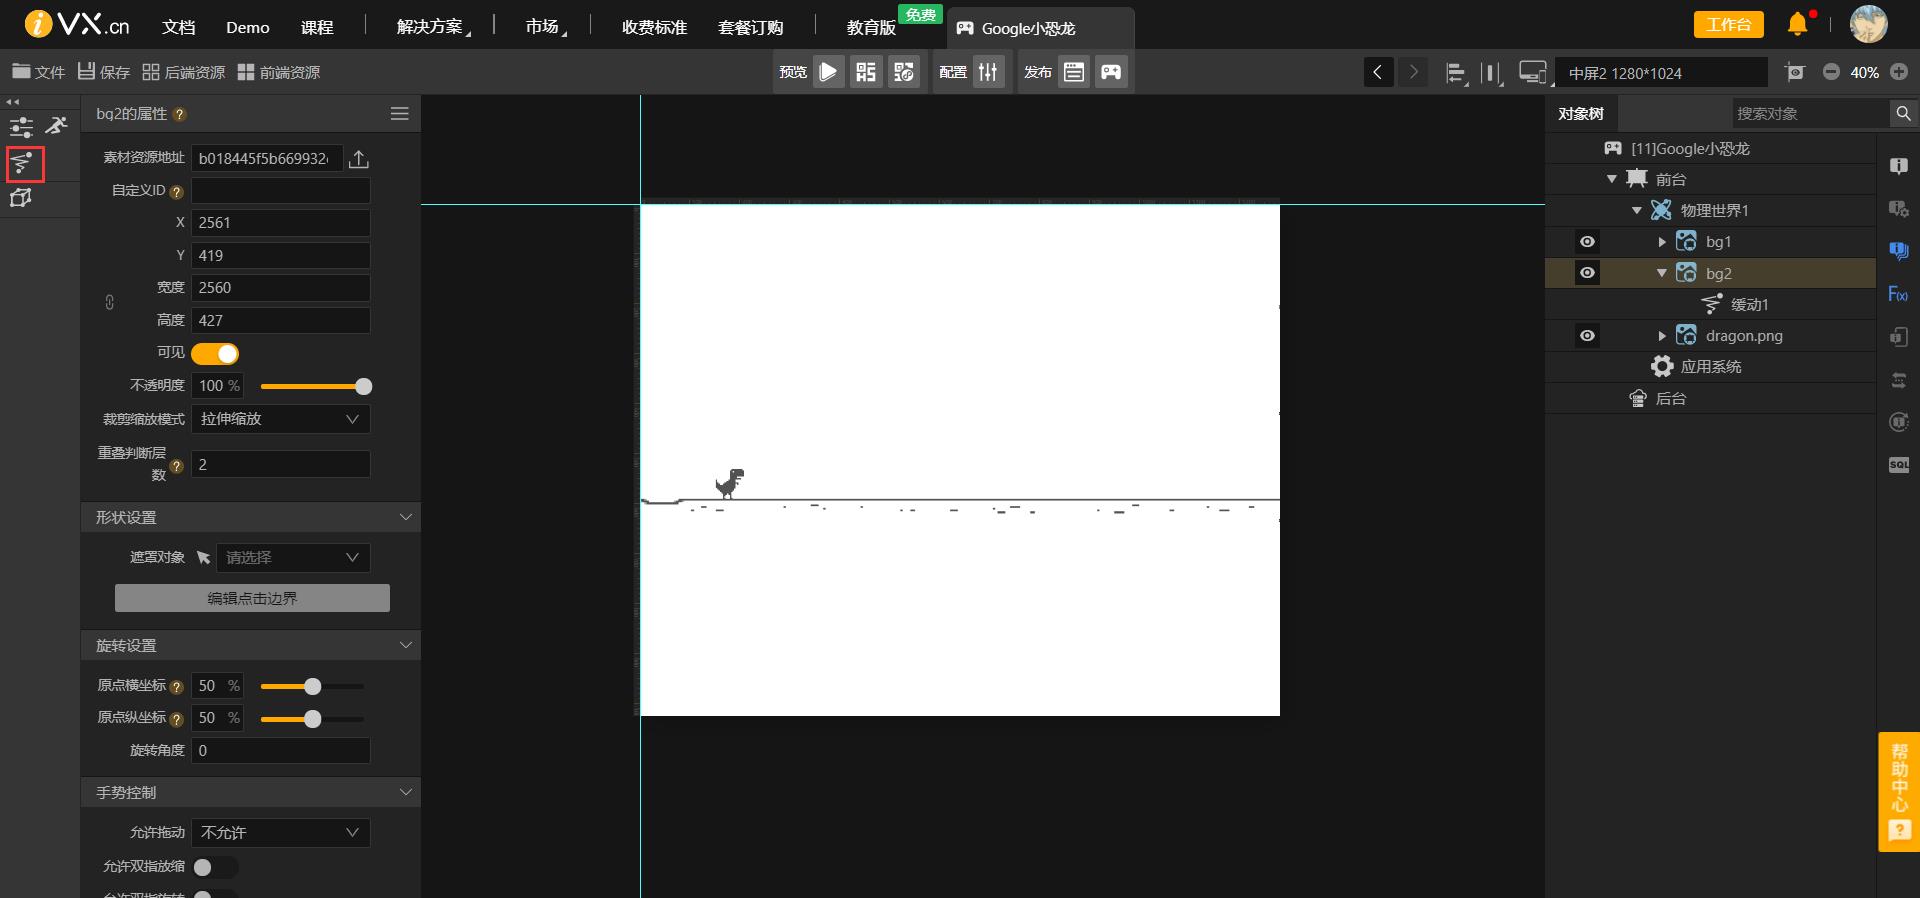Collapse the 前台 tree node

(x=1612, y=179)
